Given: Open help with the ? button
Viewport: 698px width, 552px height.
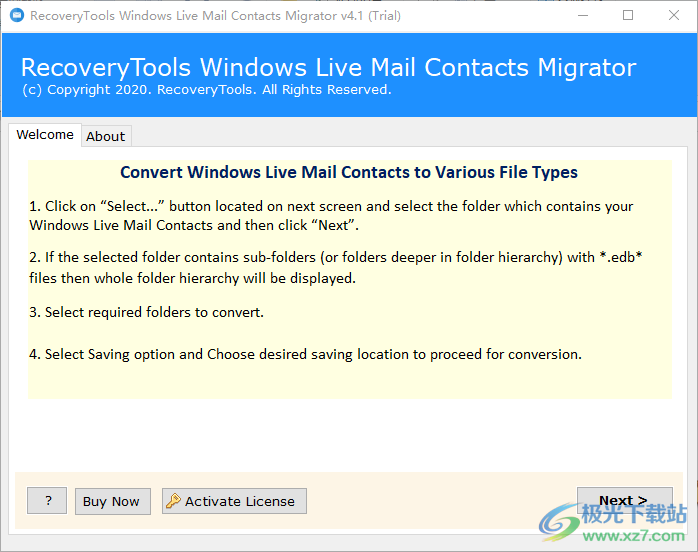Looking at the screenshot, I should click(x=47, y=501).
